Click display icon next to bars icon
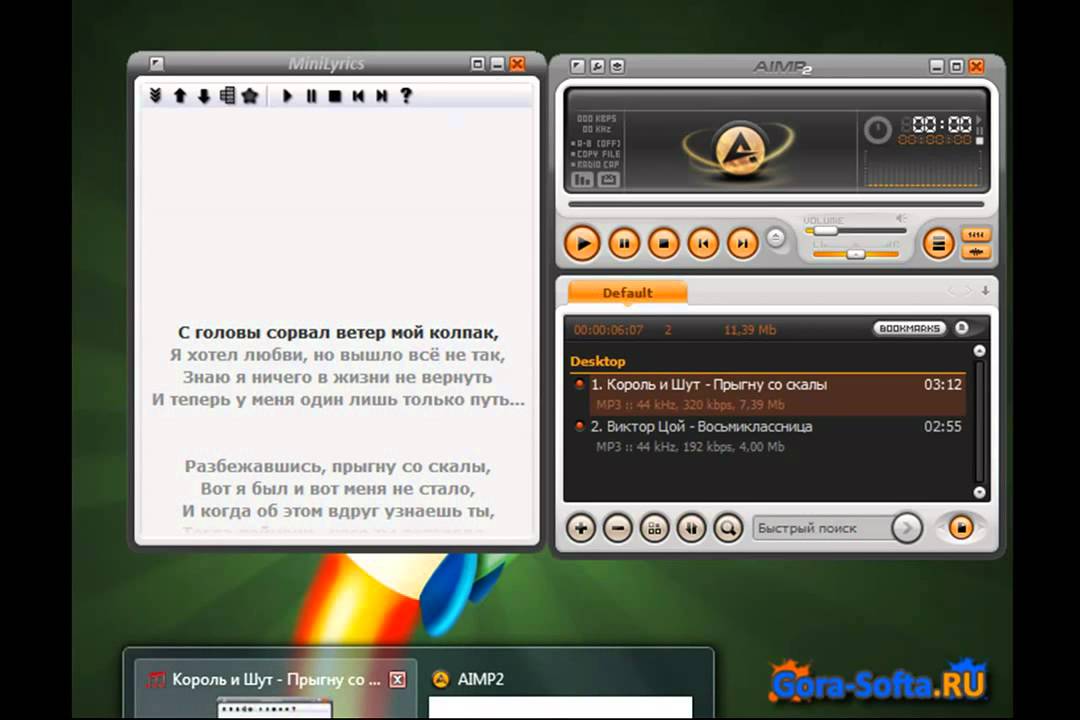1080x720 pixels. pos(608,180)
